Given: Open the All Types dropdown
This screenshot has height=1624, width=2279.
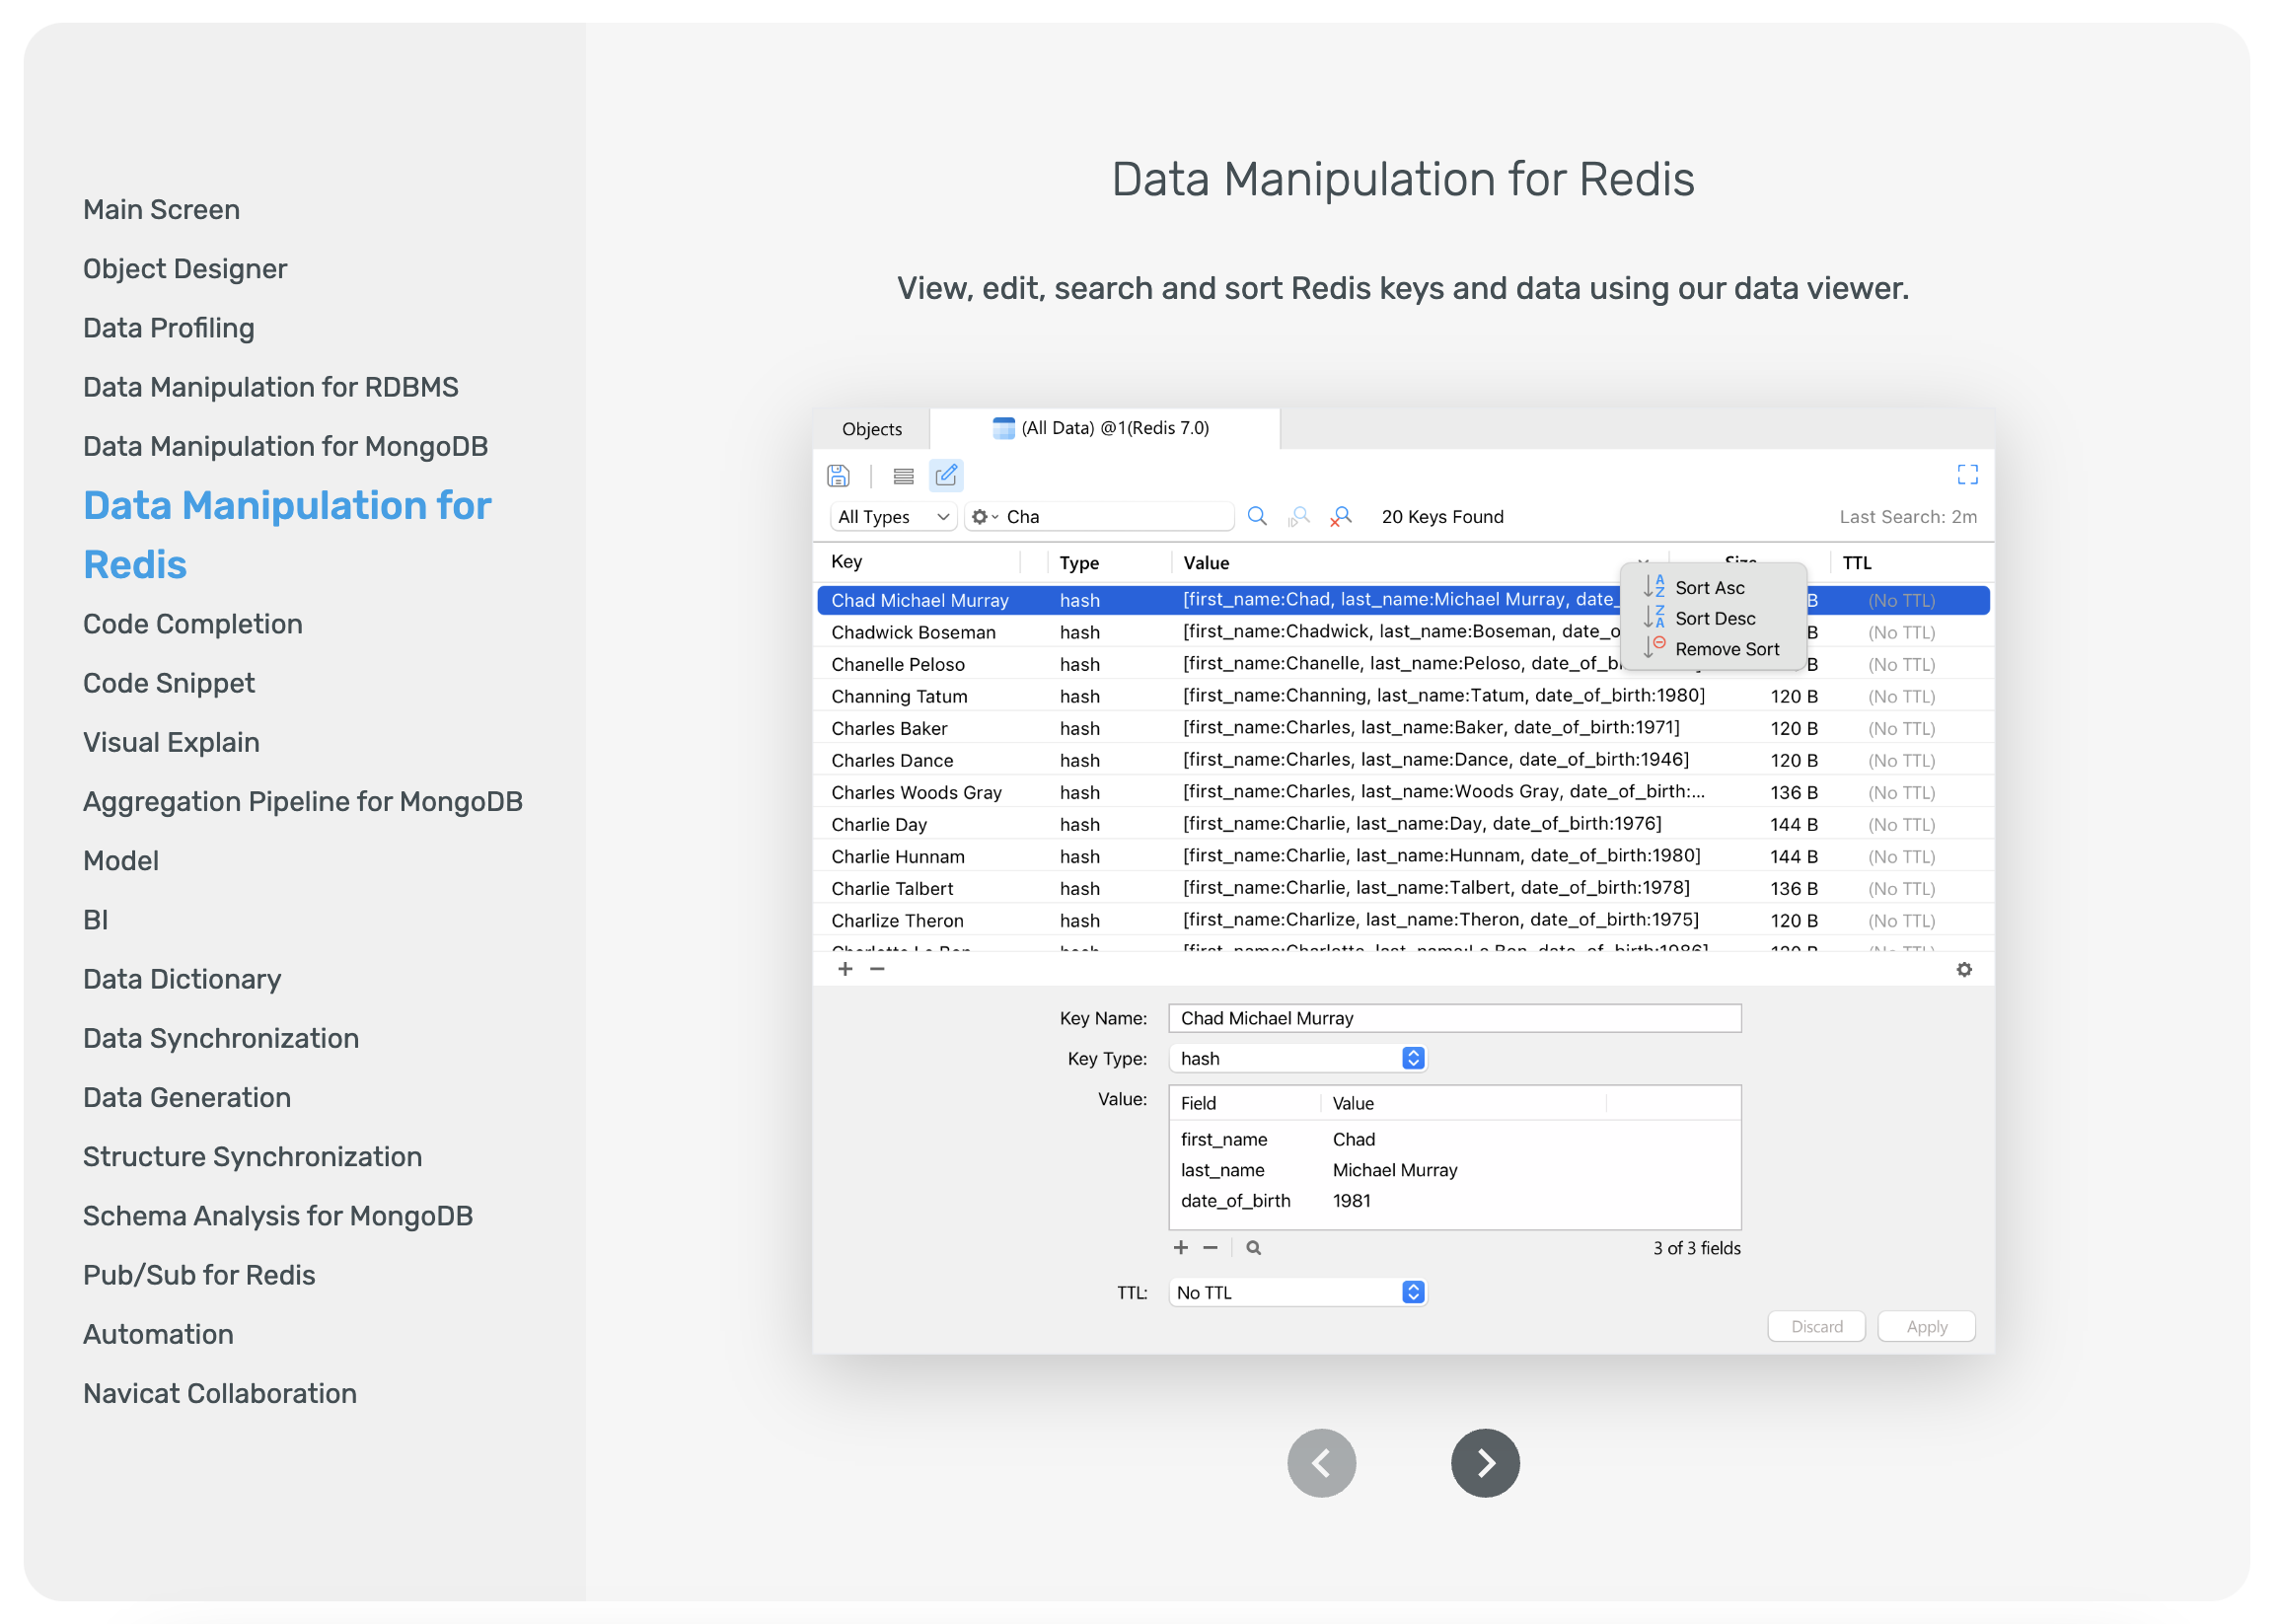Looking at the screenshot, I should point(893,516).
